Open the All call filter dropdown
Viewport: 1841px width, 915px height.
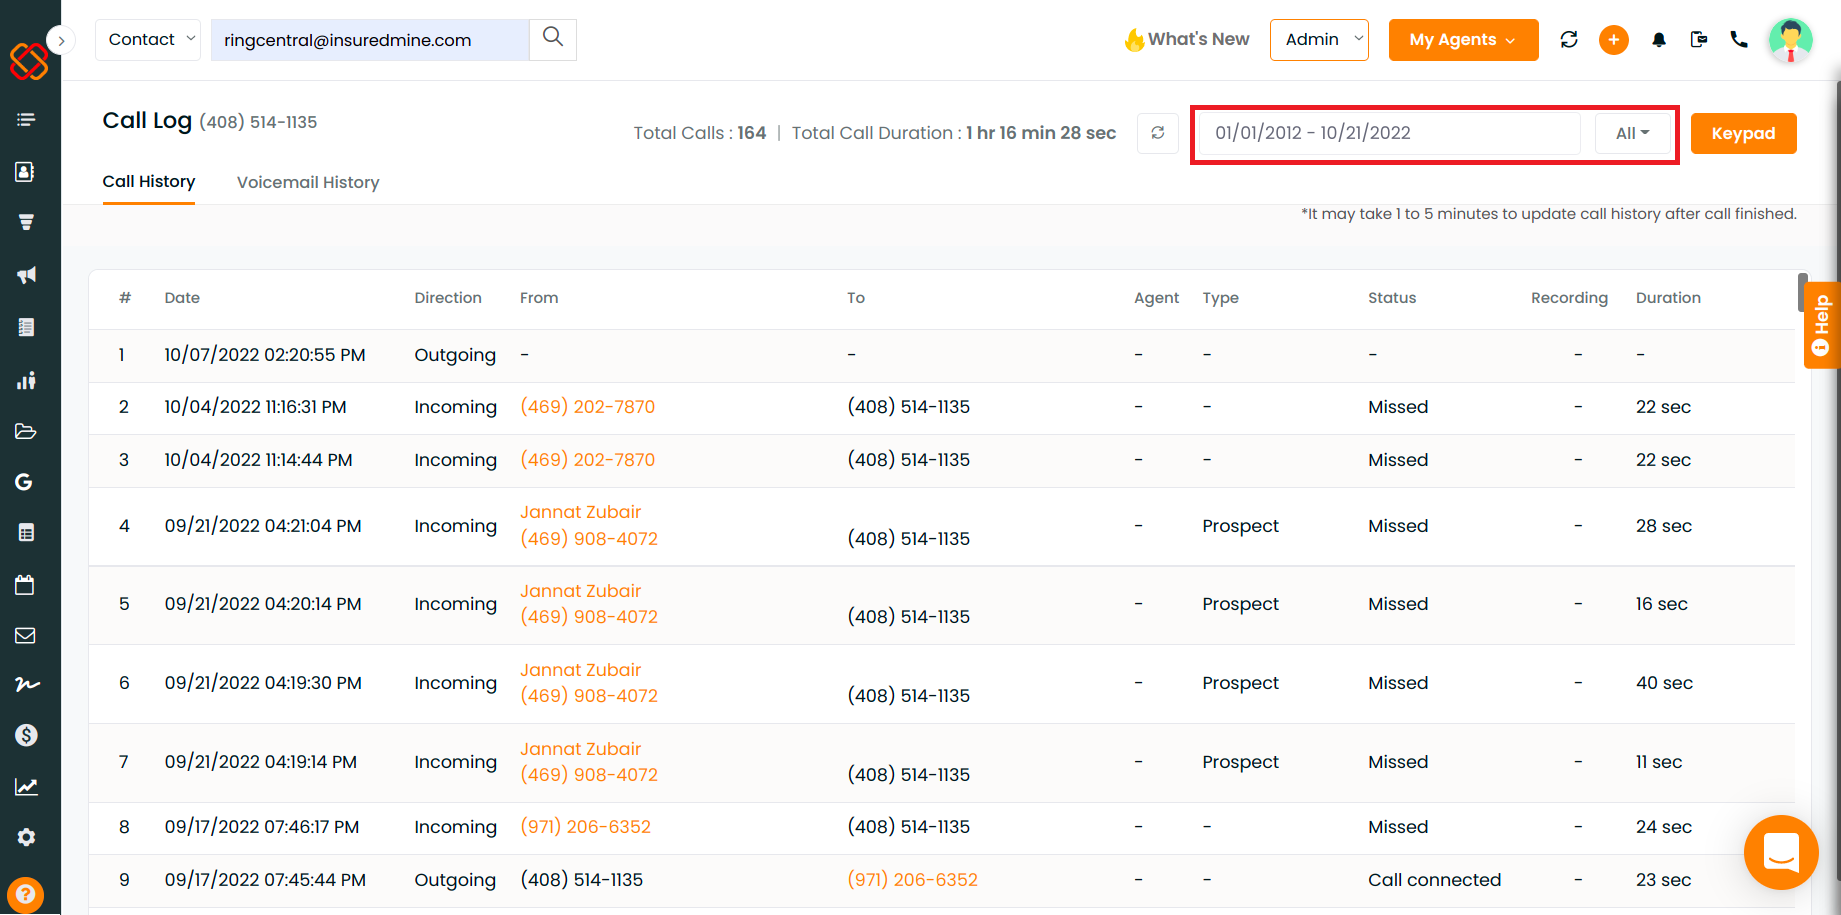pos(1632,133)
